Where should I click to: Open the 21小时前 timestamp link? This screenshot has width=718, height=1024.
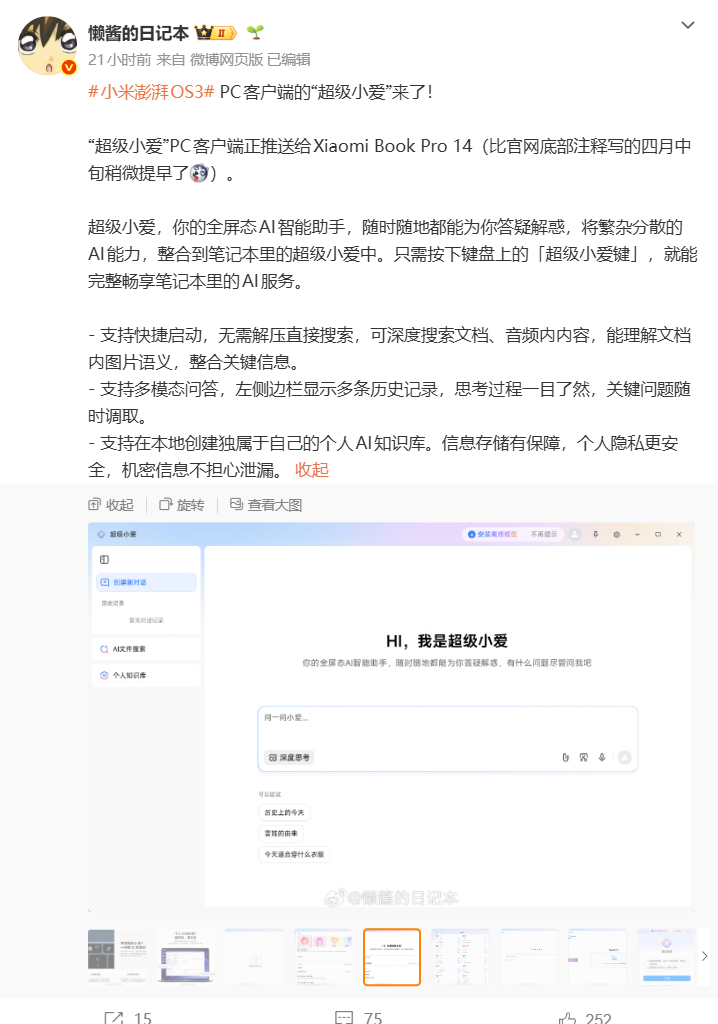[x=119, y=59]
